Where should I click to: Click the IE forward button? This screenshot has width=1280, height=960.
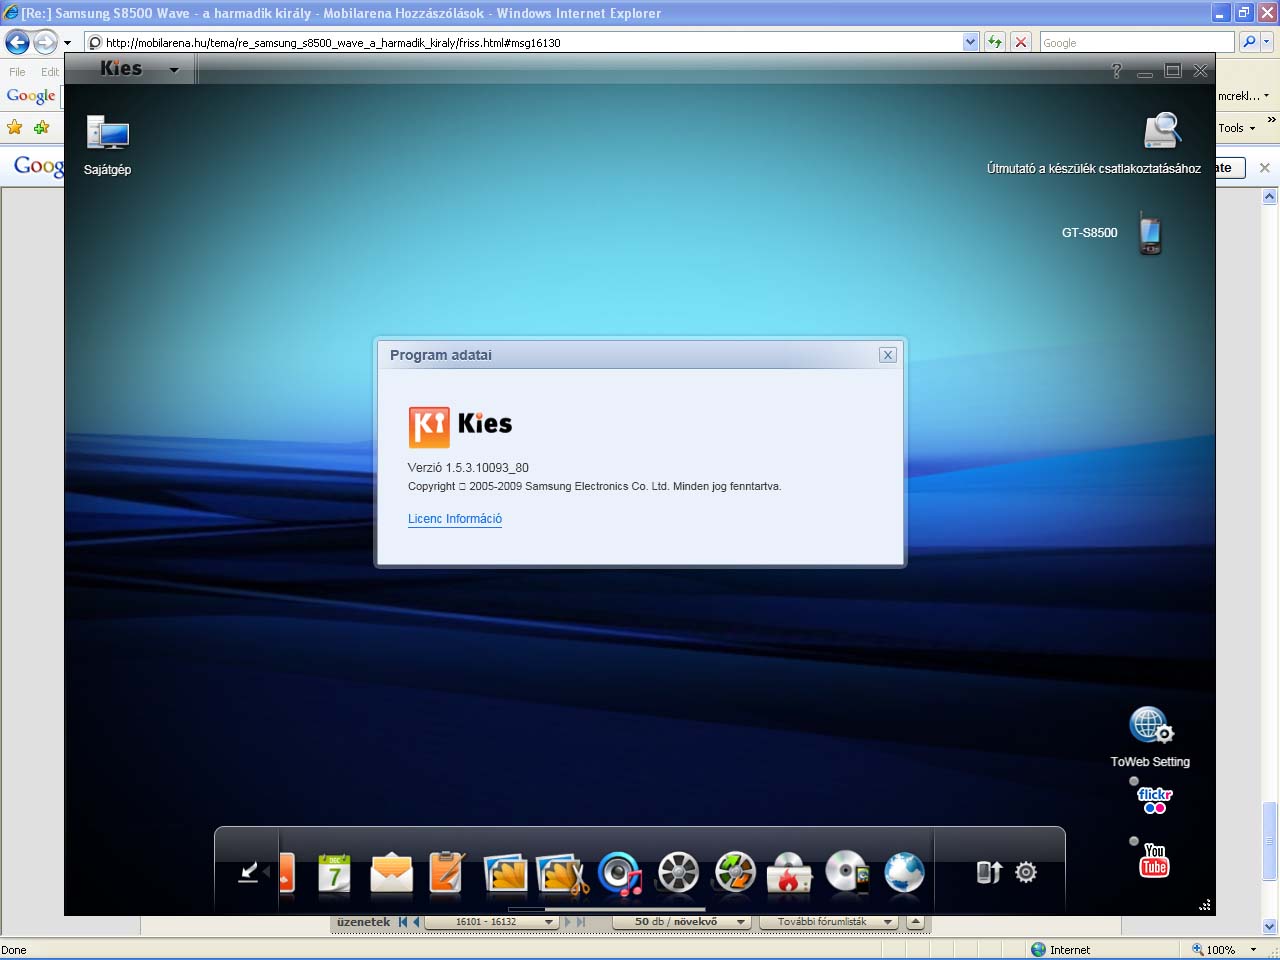tap(45, 42)
